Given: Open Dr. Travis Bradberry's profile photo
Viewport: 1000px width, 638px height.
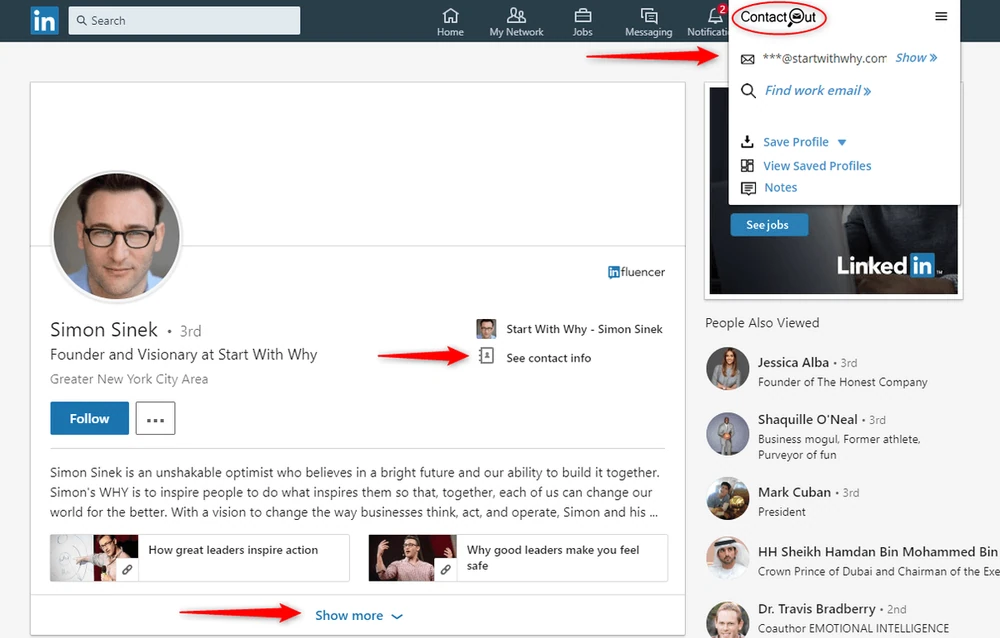Looking at the screenshot, I should (x=728, y=620).
